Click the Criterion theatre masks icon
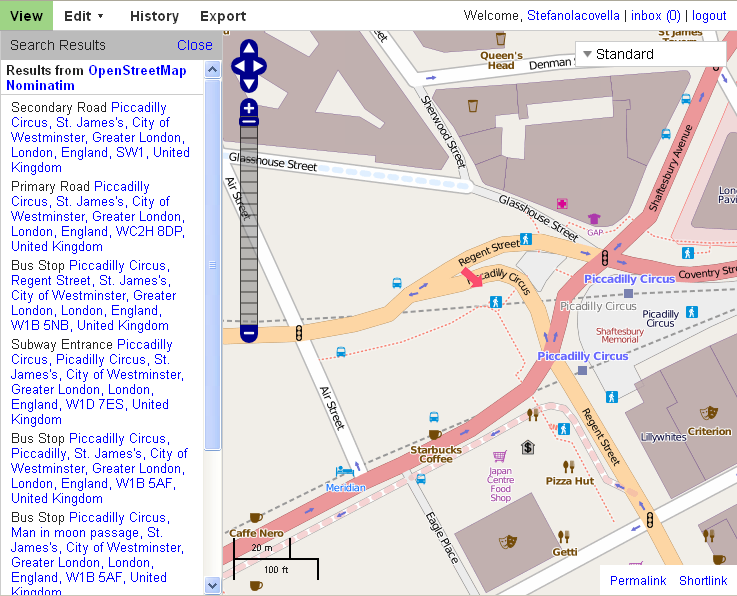The width and height of the screenshot is (737, 596). [709, 413]
